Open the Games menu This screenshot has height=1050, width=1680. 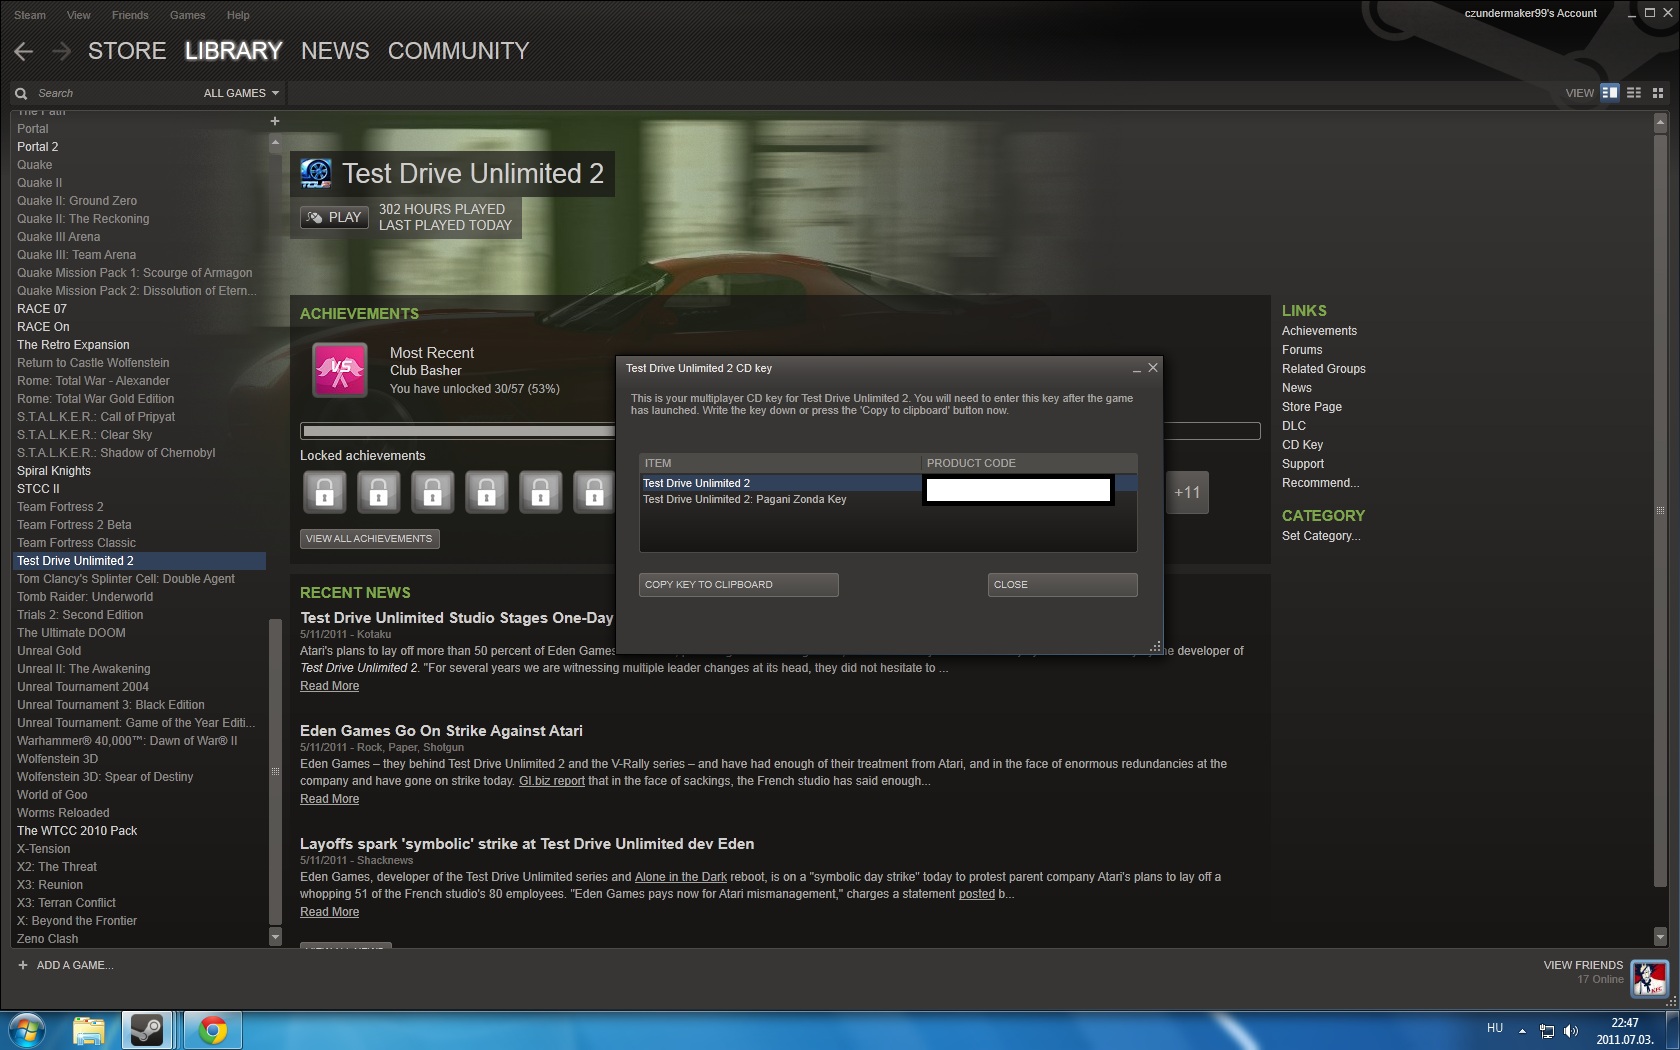coord(187,15)
